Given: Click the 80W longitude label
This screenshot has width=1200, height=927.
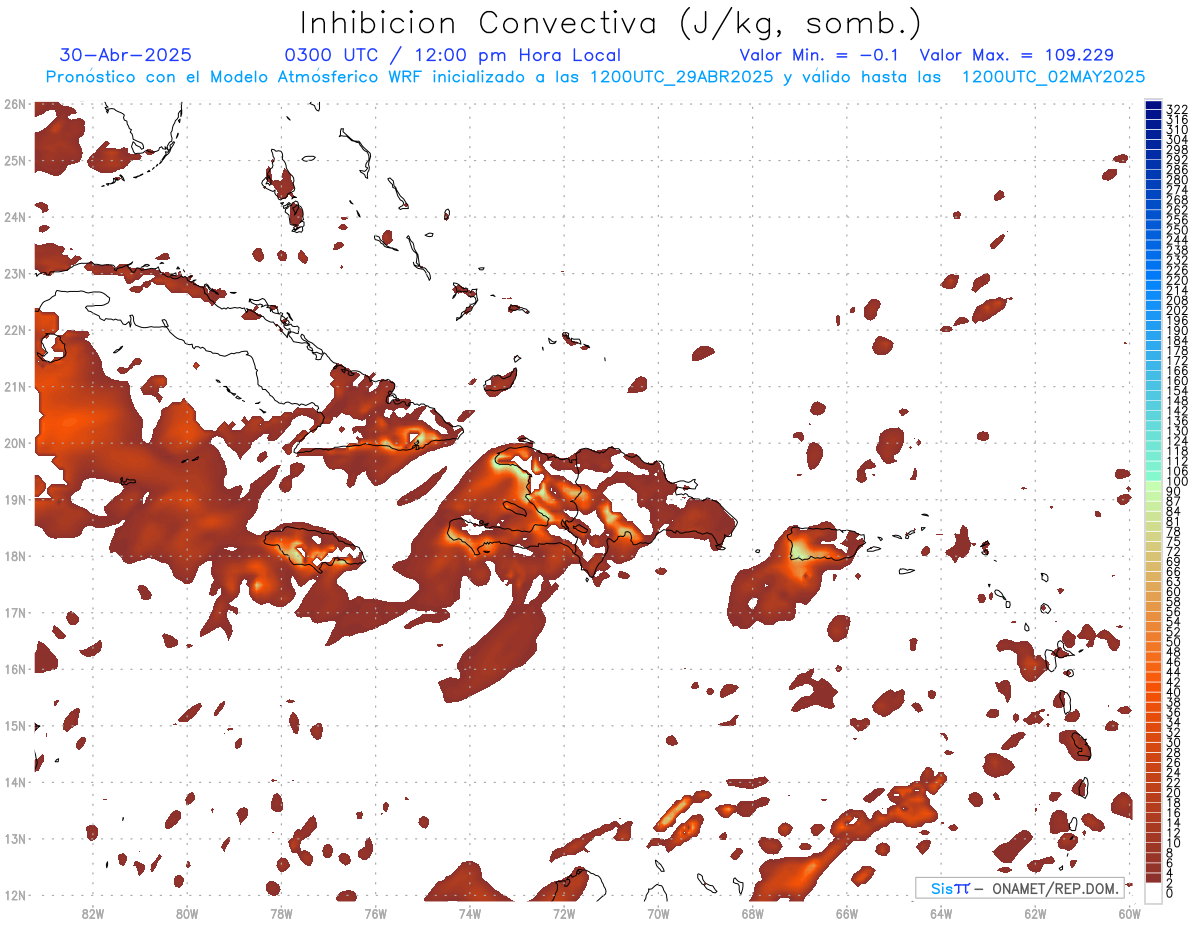Looking at the screenshot, I should [x=187, y=913].
